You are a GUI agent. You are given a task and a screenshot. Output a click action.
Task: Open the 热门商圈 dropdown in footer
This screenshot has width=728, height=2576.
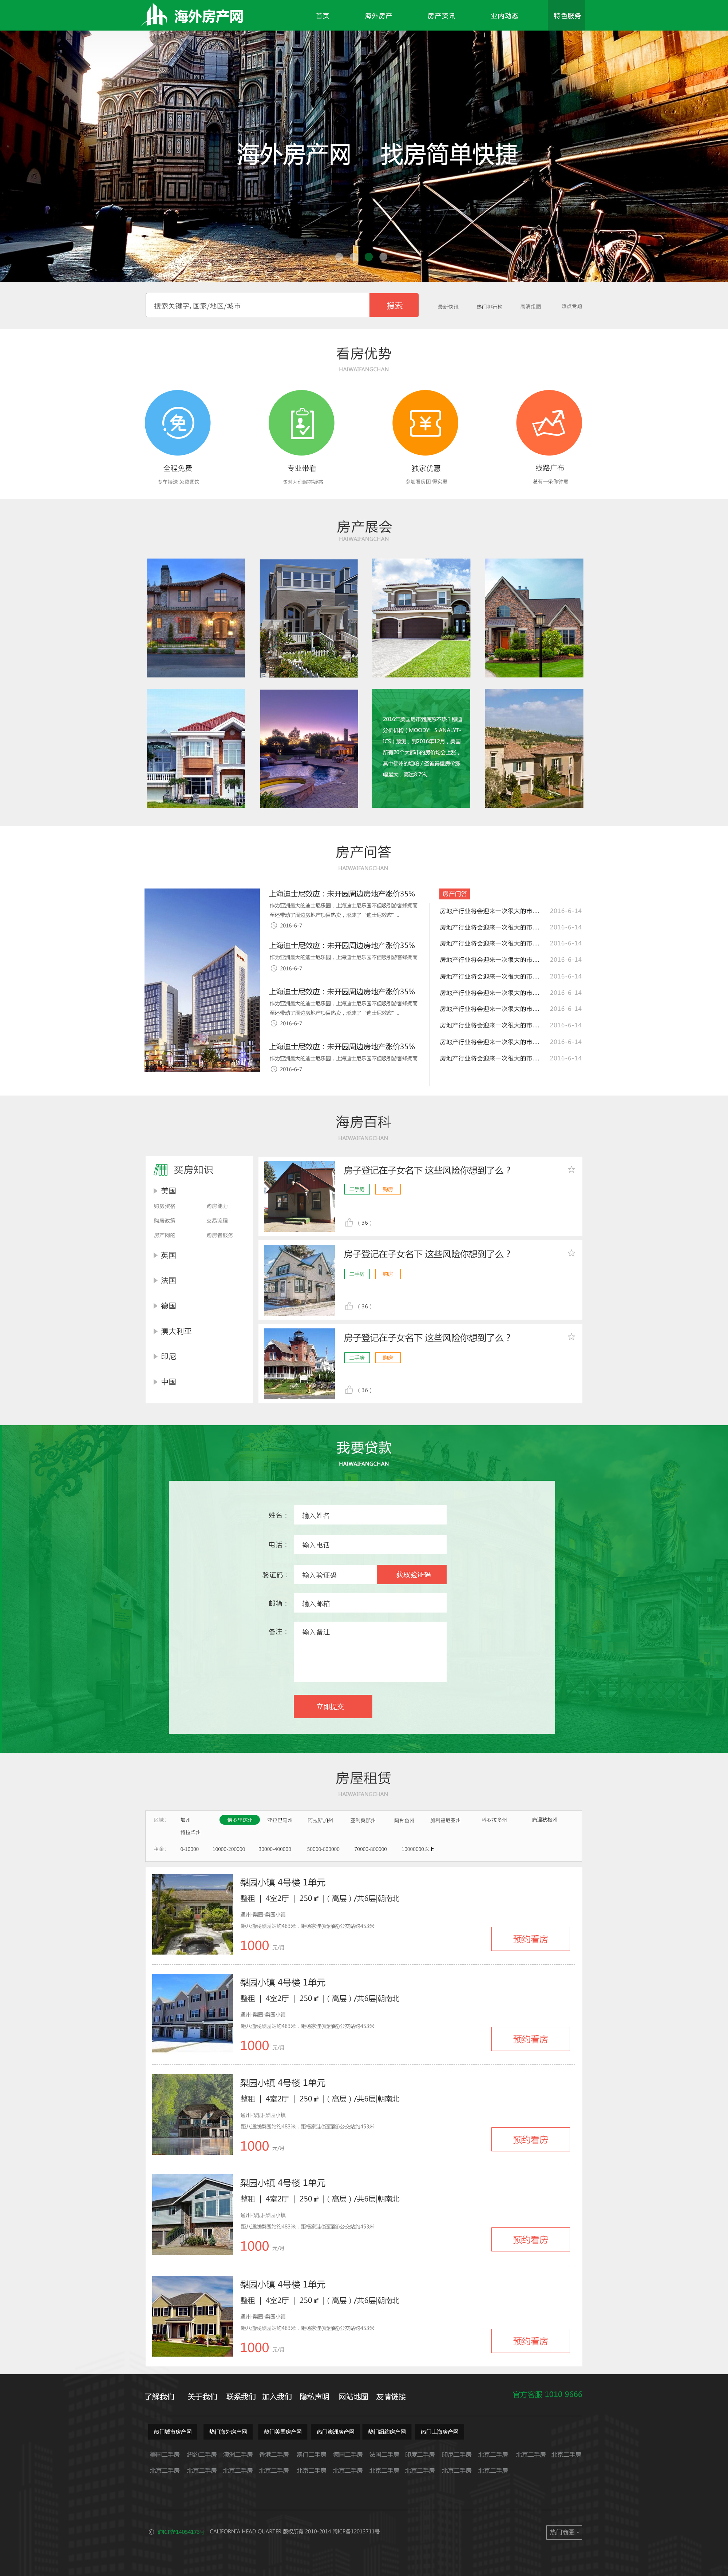coord(564,2532)
